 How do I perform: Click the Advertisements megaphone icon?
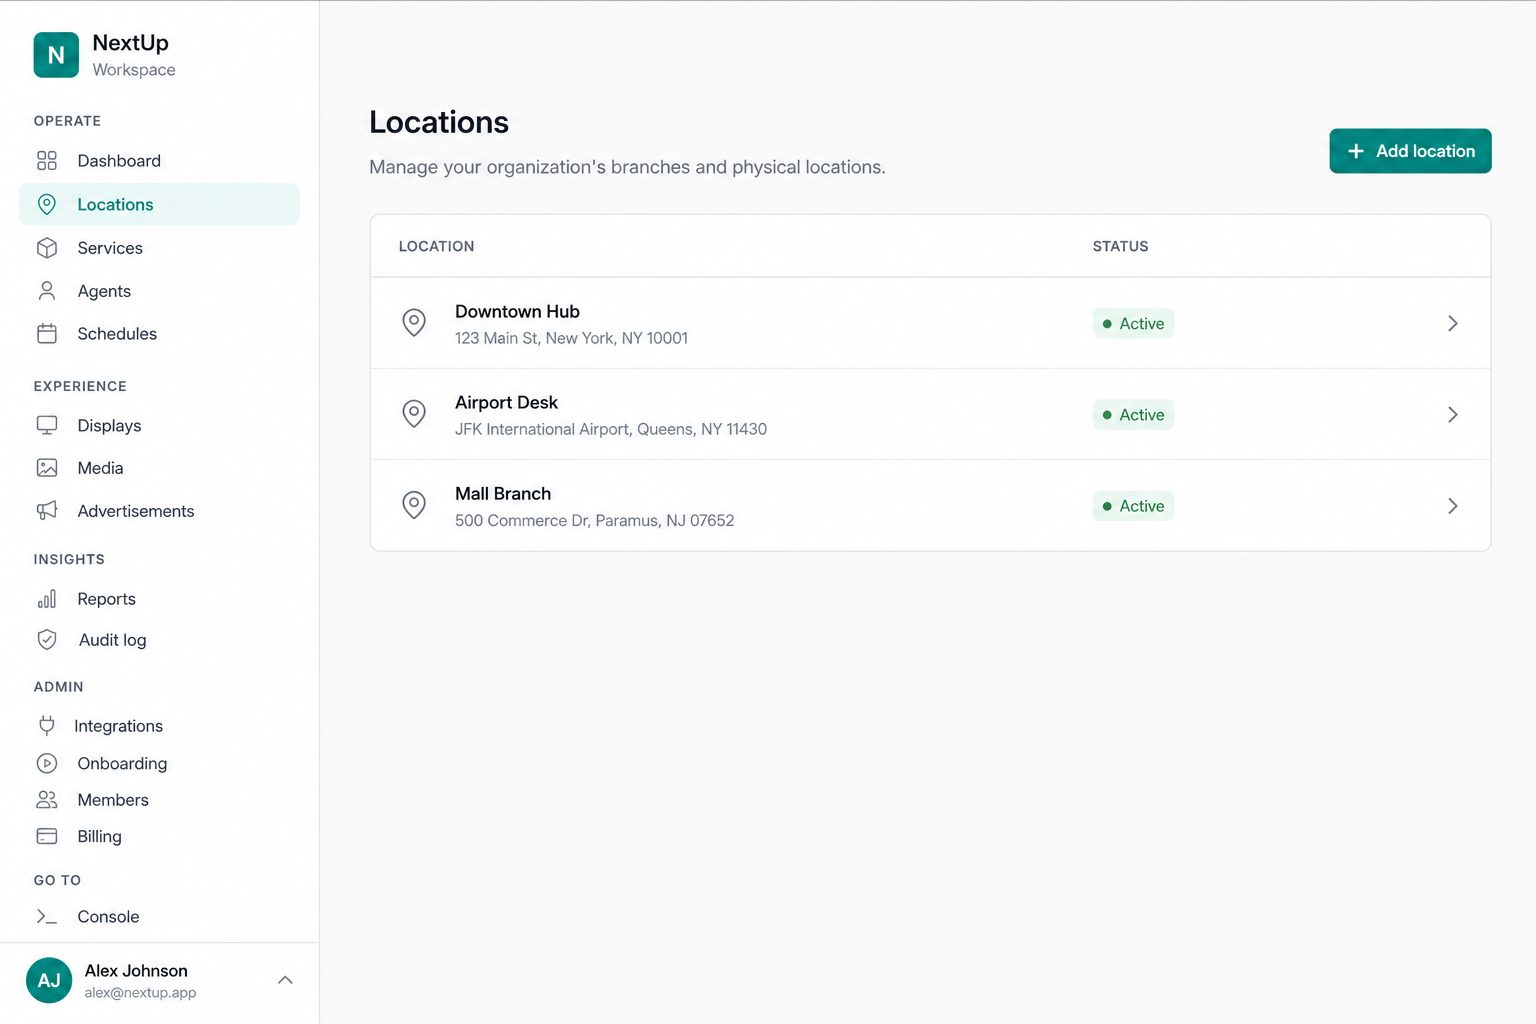[x=47, y=511]
